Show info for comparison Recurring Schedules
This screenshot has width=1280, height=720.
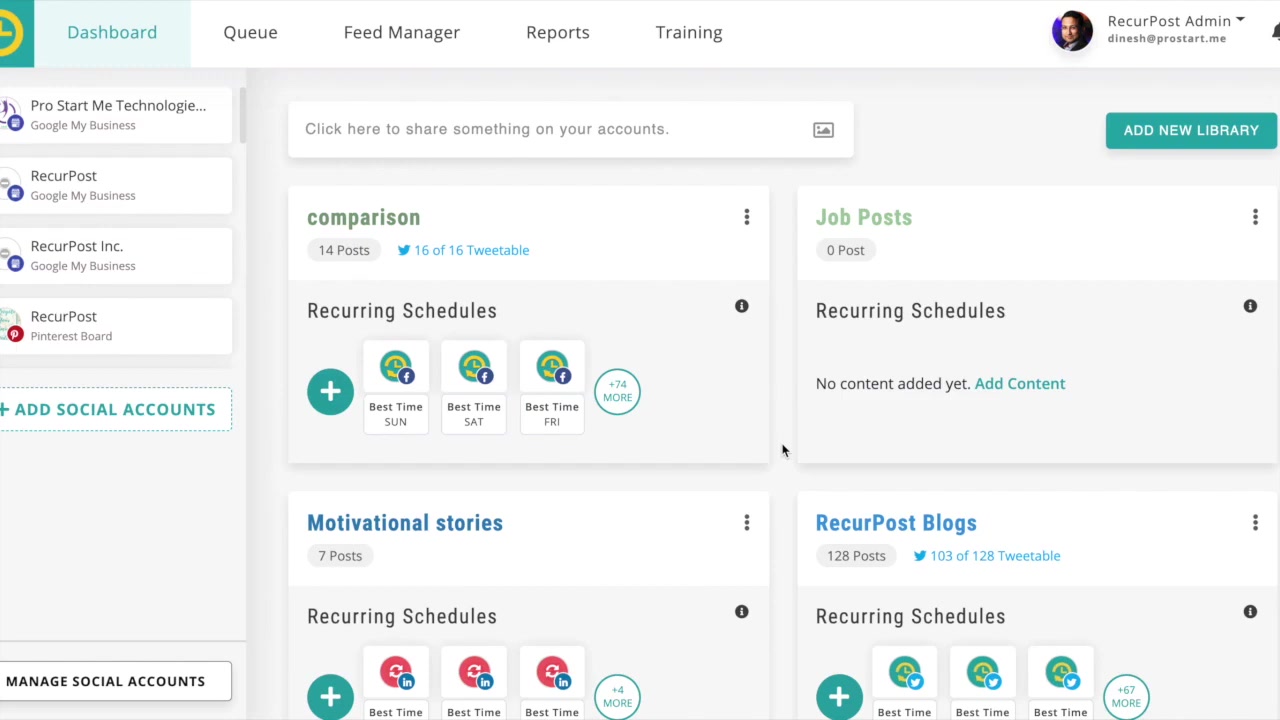click(x=742, y=306)
